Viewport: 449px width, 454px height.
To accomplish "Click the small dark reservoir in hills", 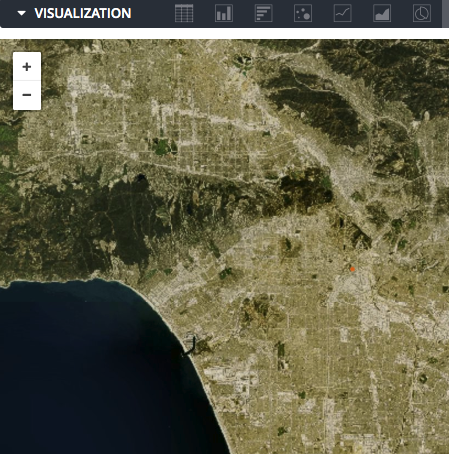I will (141, 177).
